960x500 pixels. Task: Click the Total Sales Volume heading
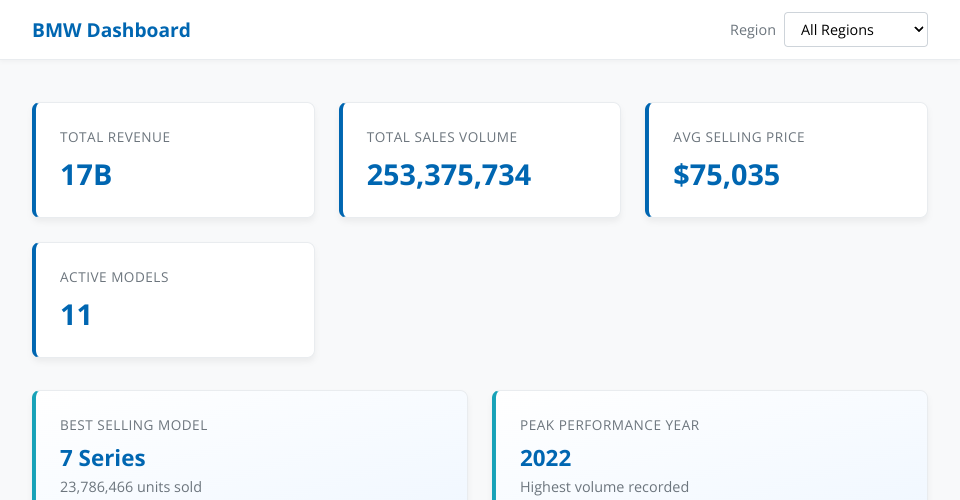tap(441, 137)
